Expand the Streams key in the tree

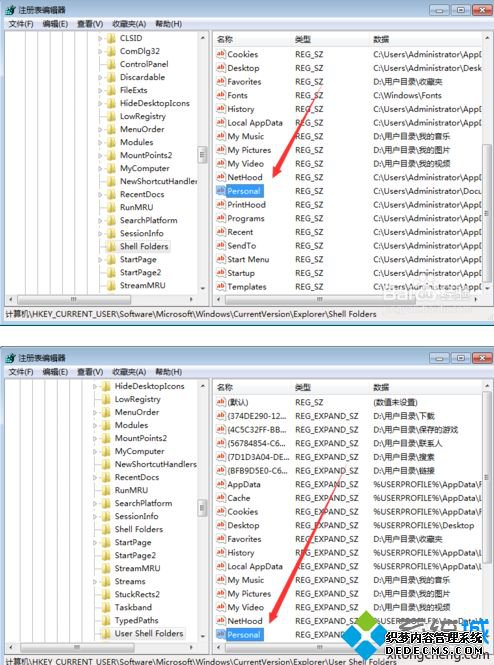tap(95, 581)
